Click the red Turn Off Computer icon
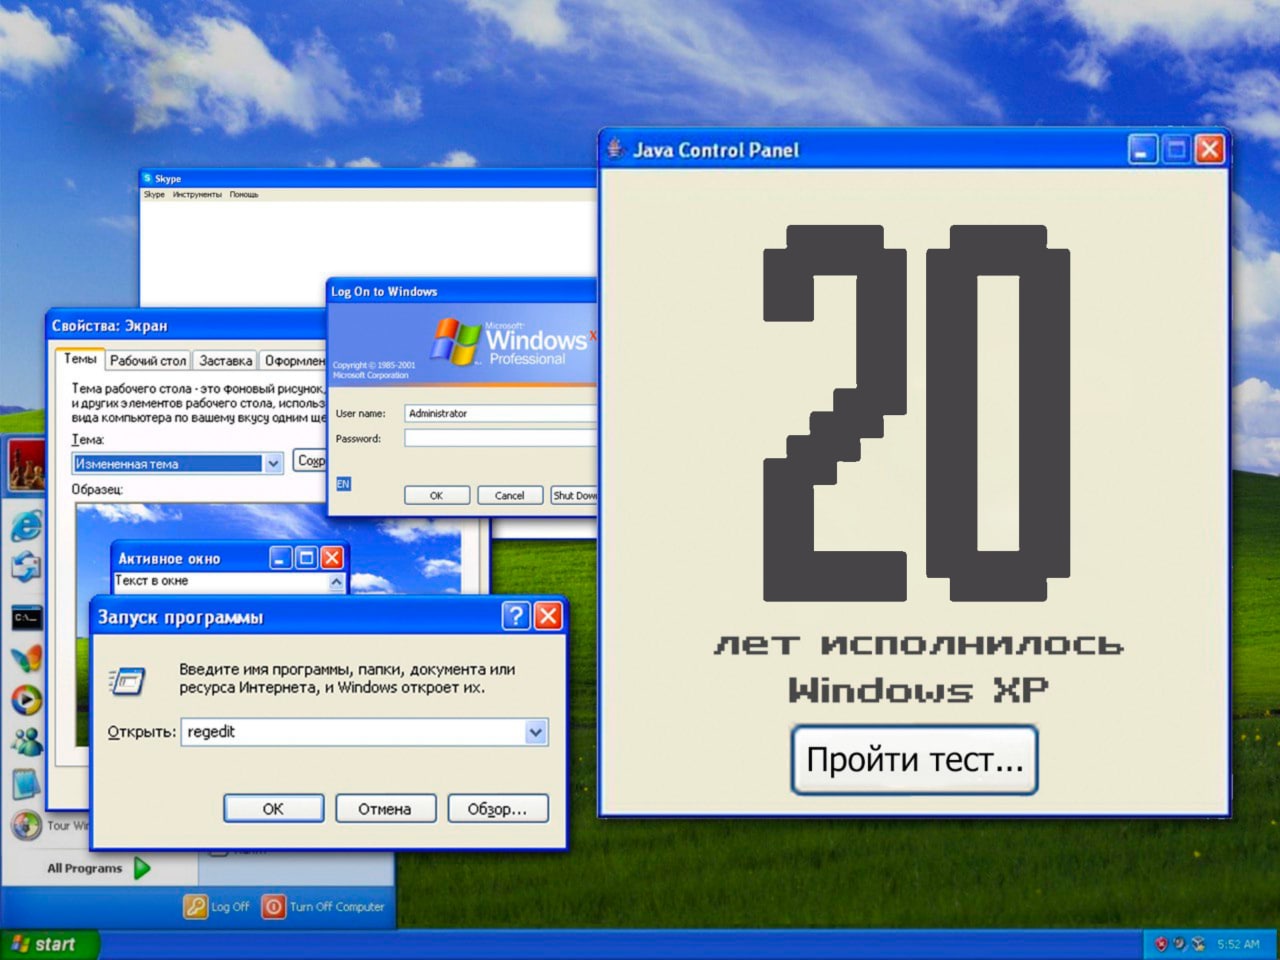 click(x=273, y=906)
